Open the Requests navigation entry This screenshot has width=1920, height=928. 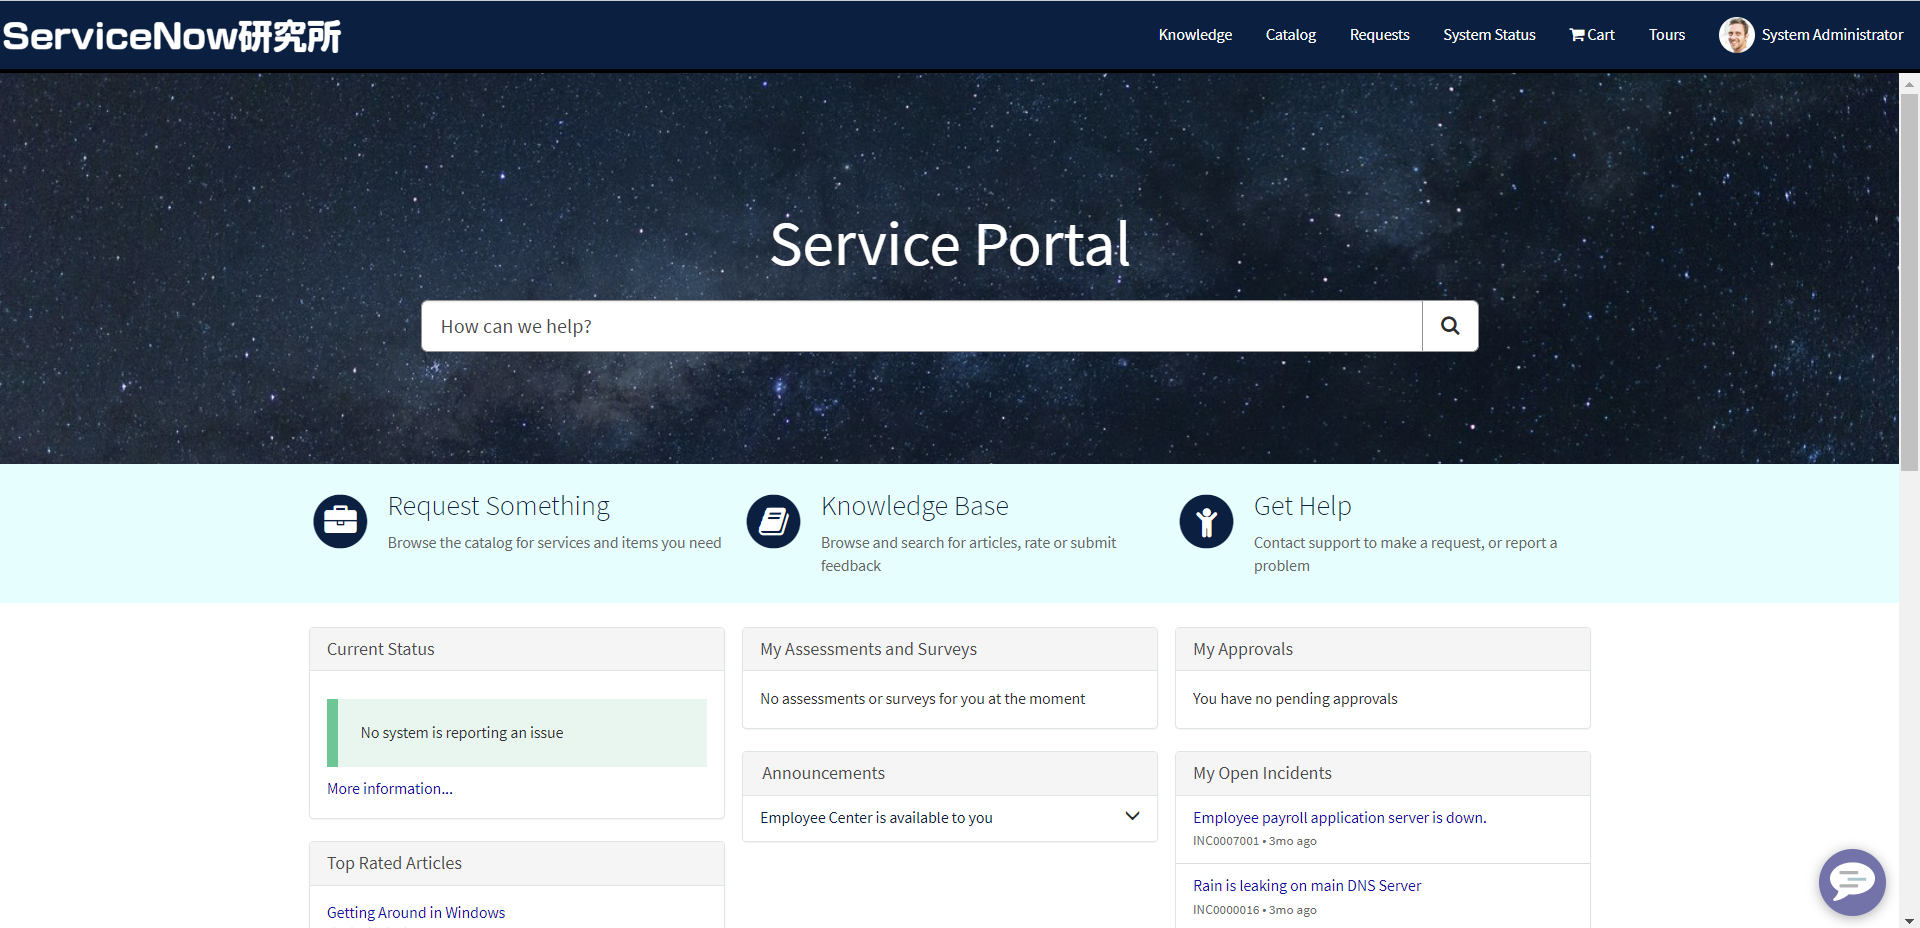click(x=1379, y=34)
